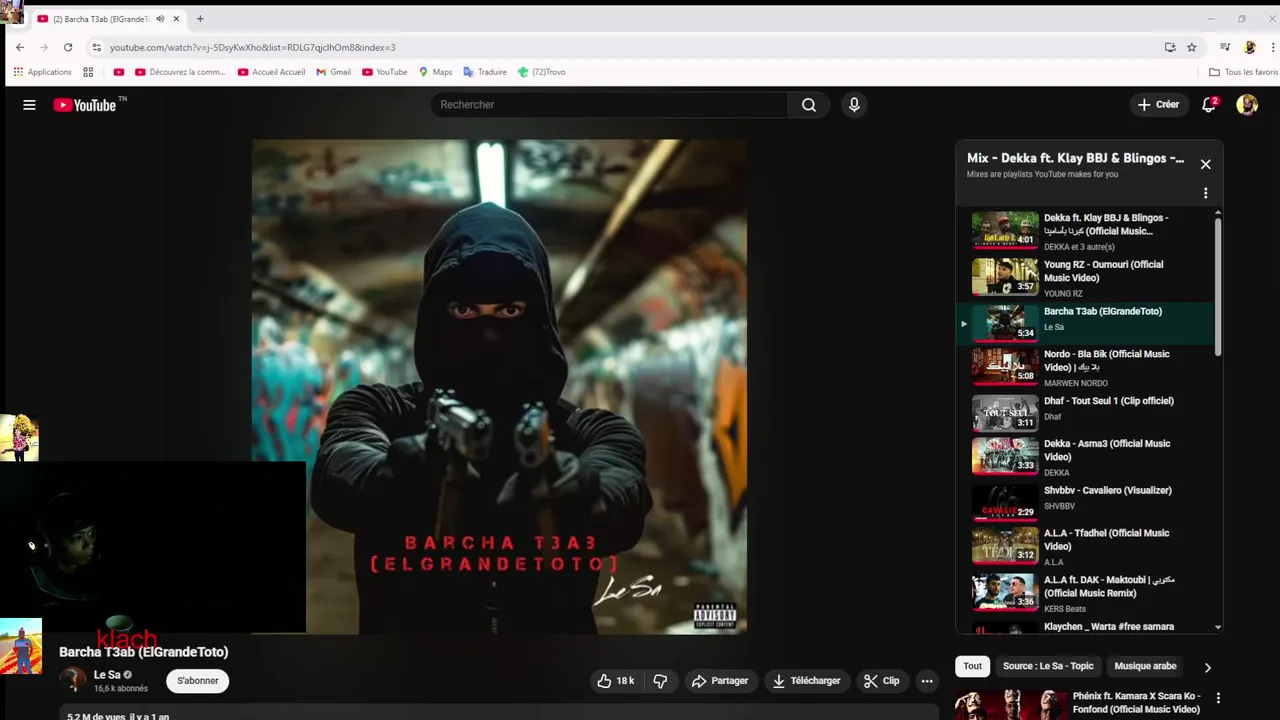Image resolution: width=1280 pixels, height=720 pixels.
Task: Open options for Phénix Fonfond video
Action: point(1218,698)
